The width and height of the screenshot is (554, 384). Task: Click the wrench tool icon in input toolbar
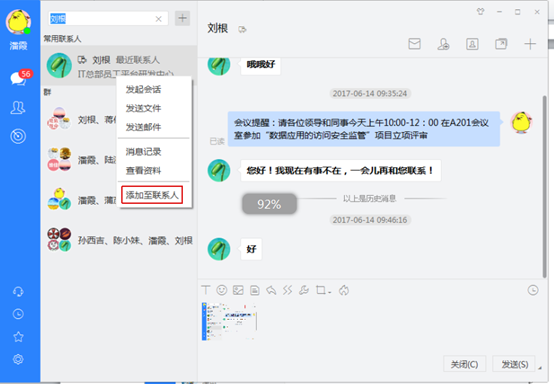(x=304, y=290)
